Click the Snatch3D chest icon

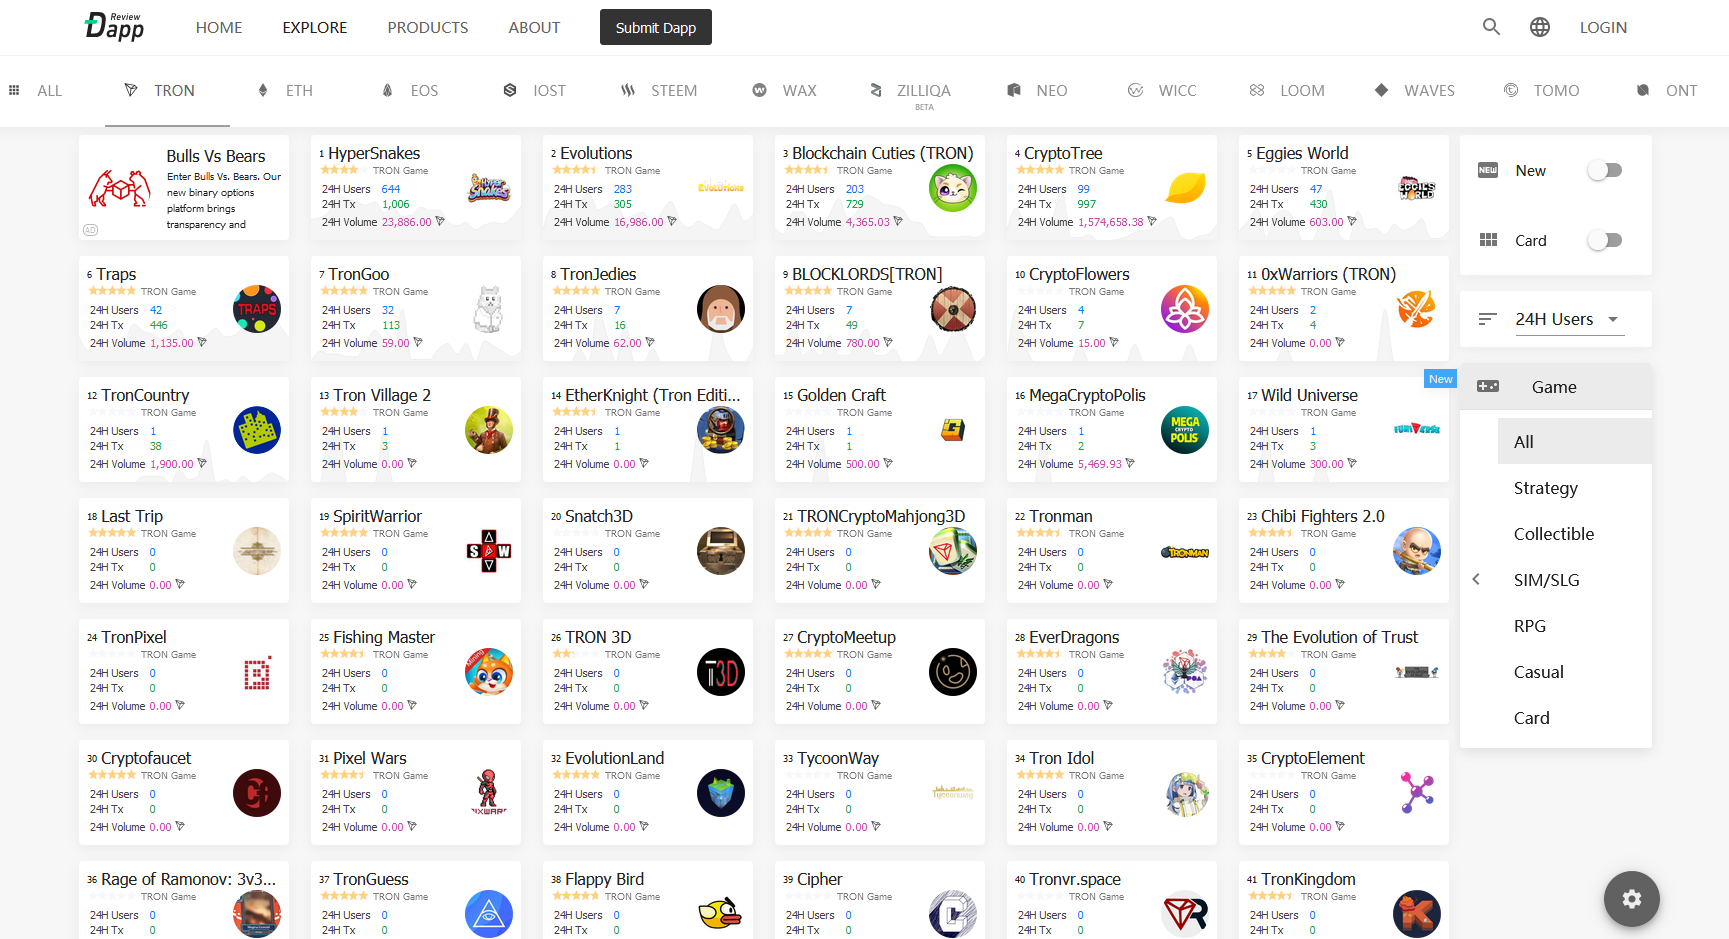(721, 551)
